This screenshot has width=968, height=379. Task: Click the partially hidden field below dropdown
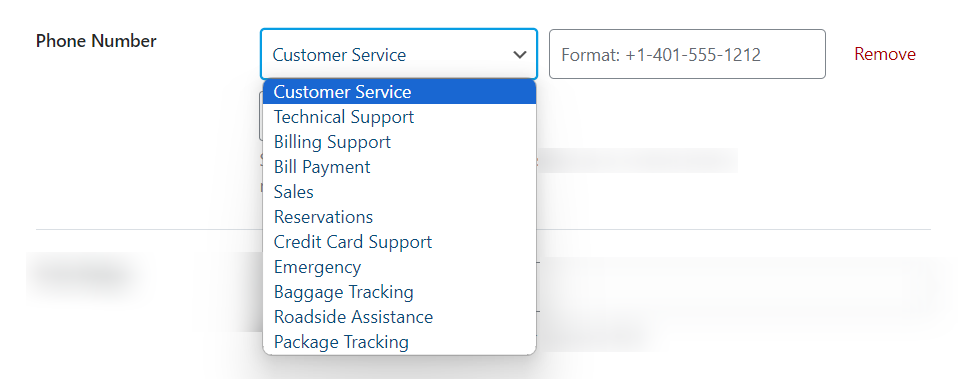pos(261,116)
